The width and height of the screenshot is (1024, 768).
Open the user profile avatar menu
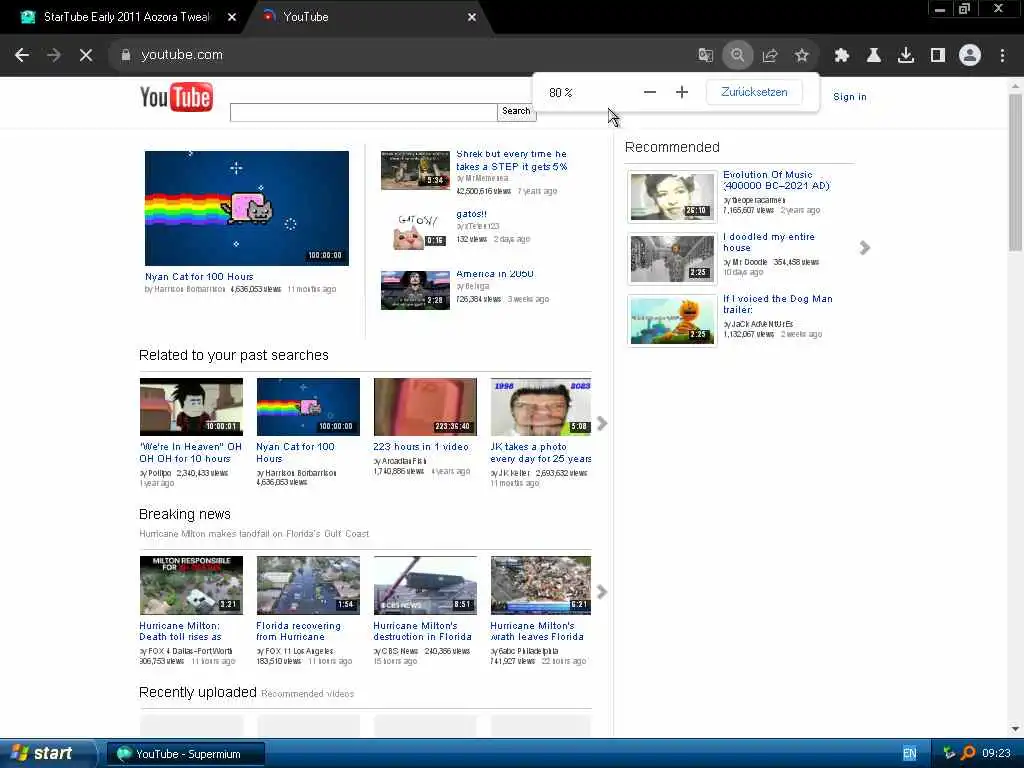pyautogui.click(x=970, y=56)
